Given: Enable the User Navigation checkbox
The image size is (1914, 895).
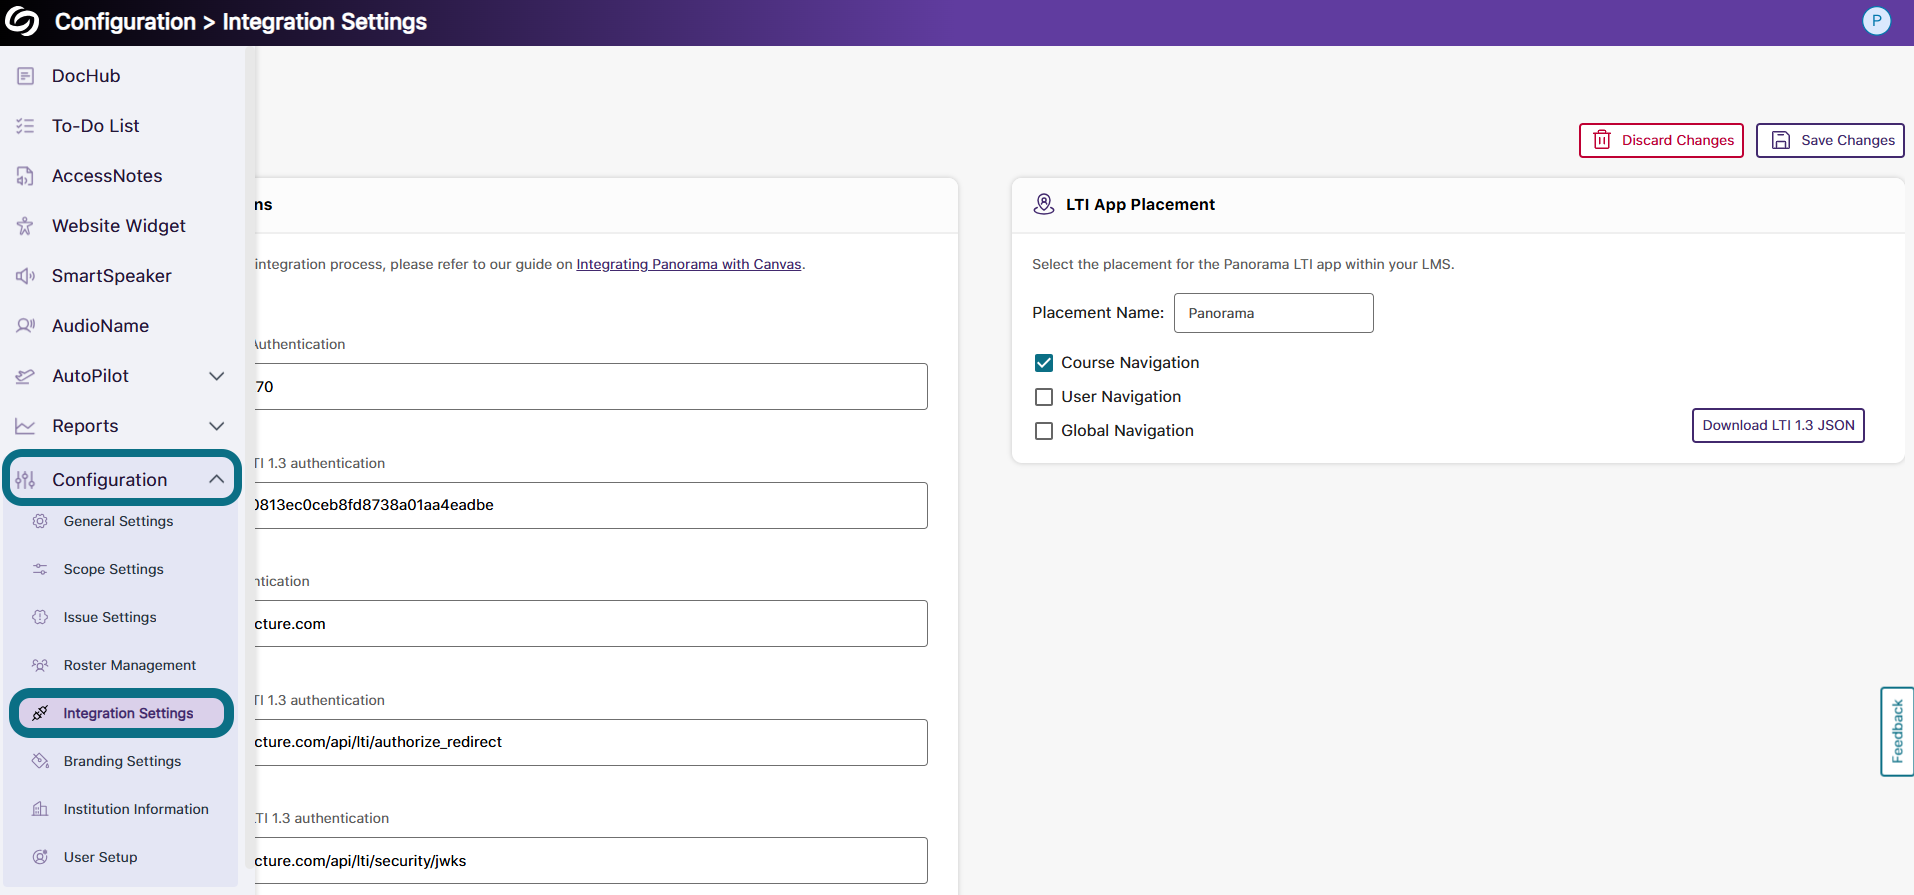Looking at the screenshot, I should coord(1044,397).
